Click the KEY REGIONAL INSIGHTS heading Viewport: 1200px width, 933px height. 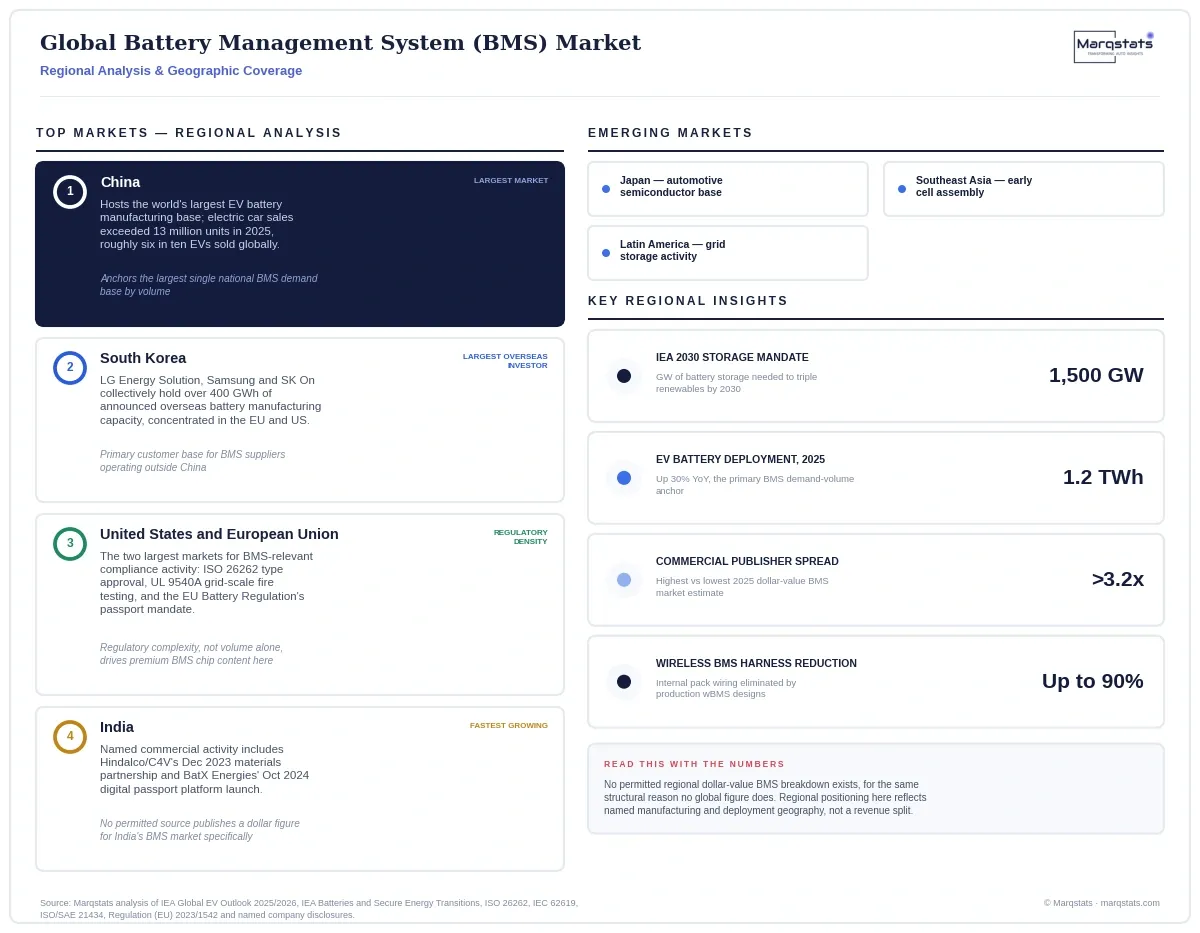(x=688, y=301)
